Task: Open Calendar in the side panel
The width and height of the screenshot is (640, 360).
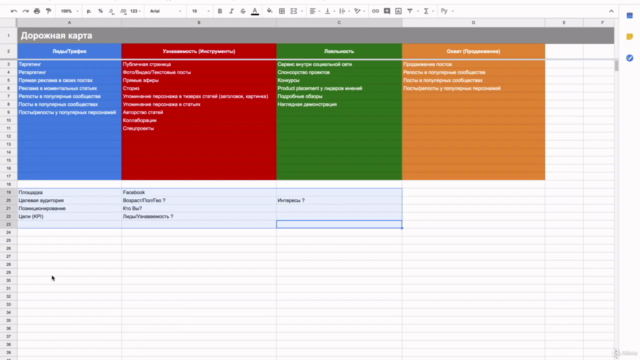Action: pyautogui.click(x=629, y=16)
